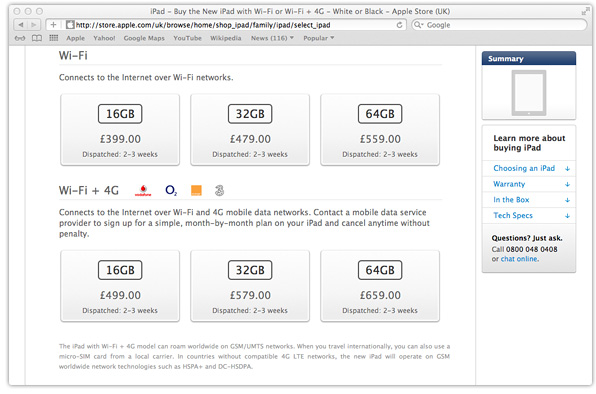The height and width of the screenshot is (394, 596).
Task: Click the 'Learn more about buying iPad' heading
Action: (x=529, y=143)
